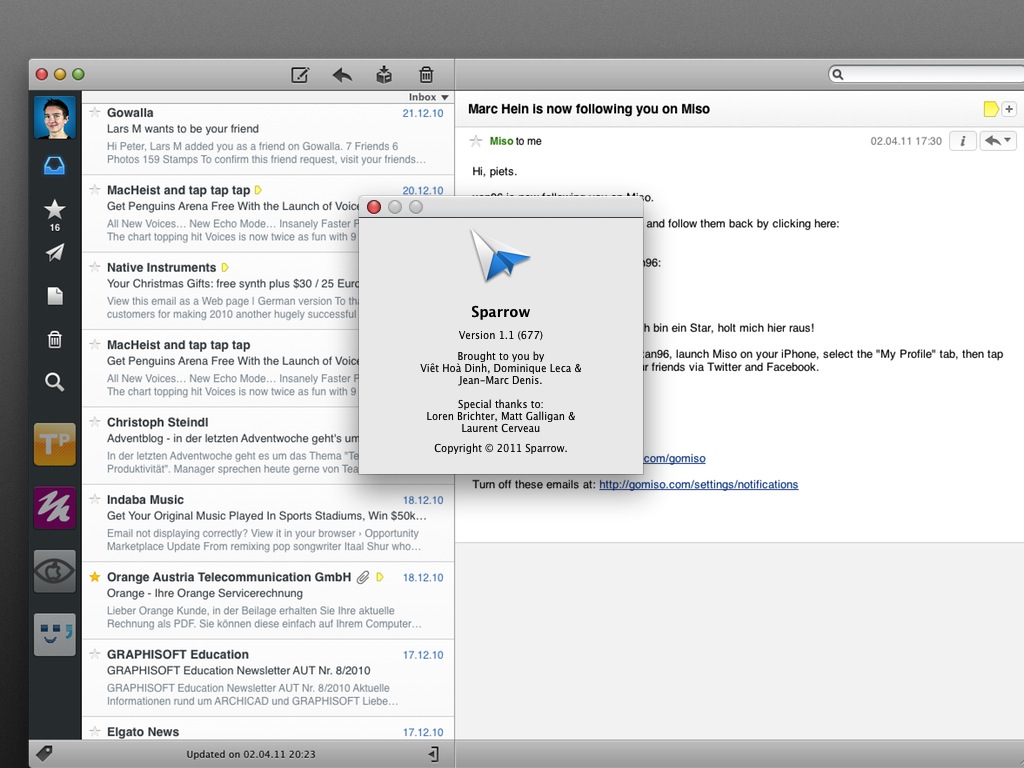The image size is (1024, 768).
Task: Open Inbox from the sidebar
Action: [54, 165]
